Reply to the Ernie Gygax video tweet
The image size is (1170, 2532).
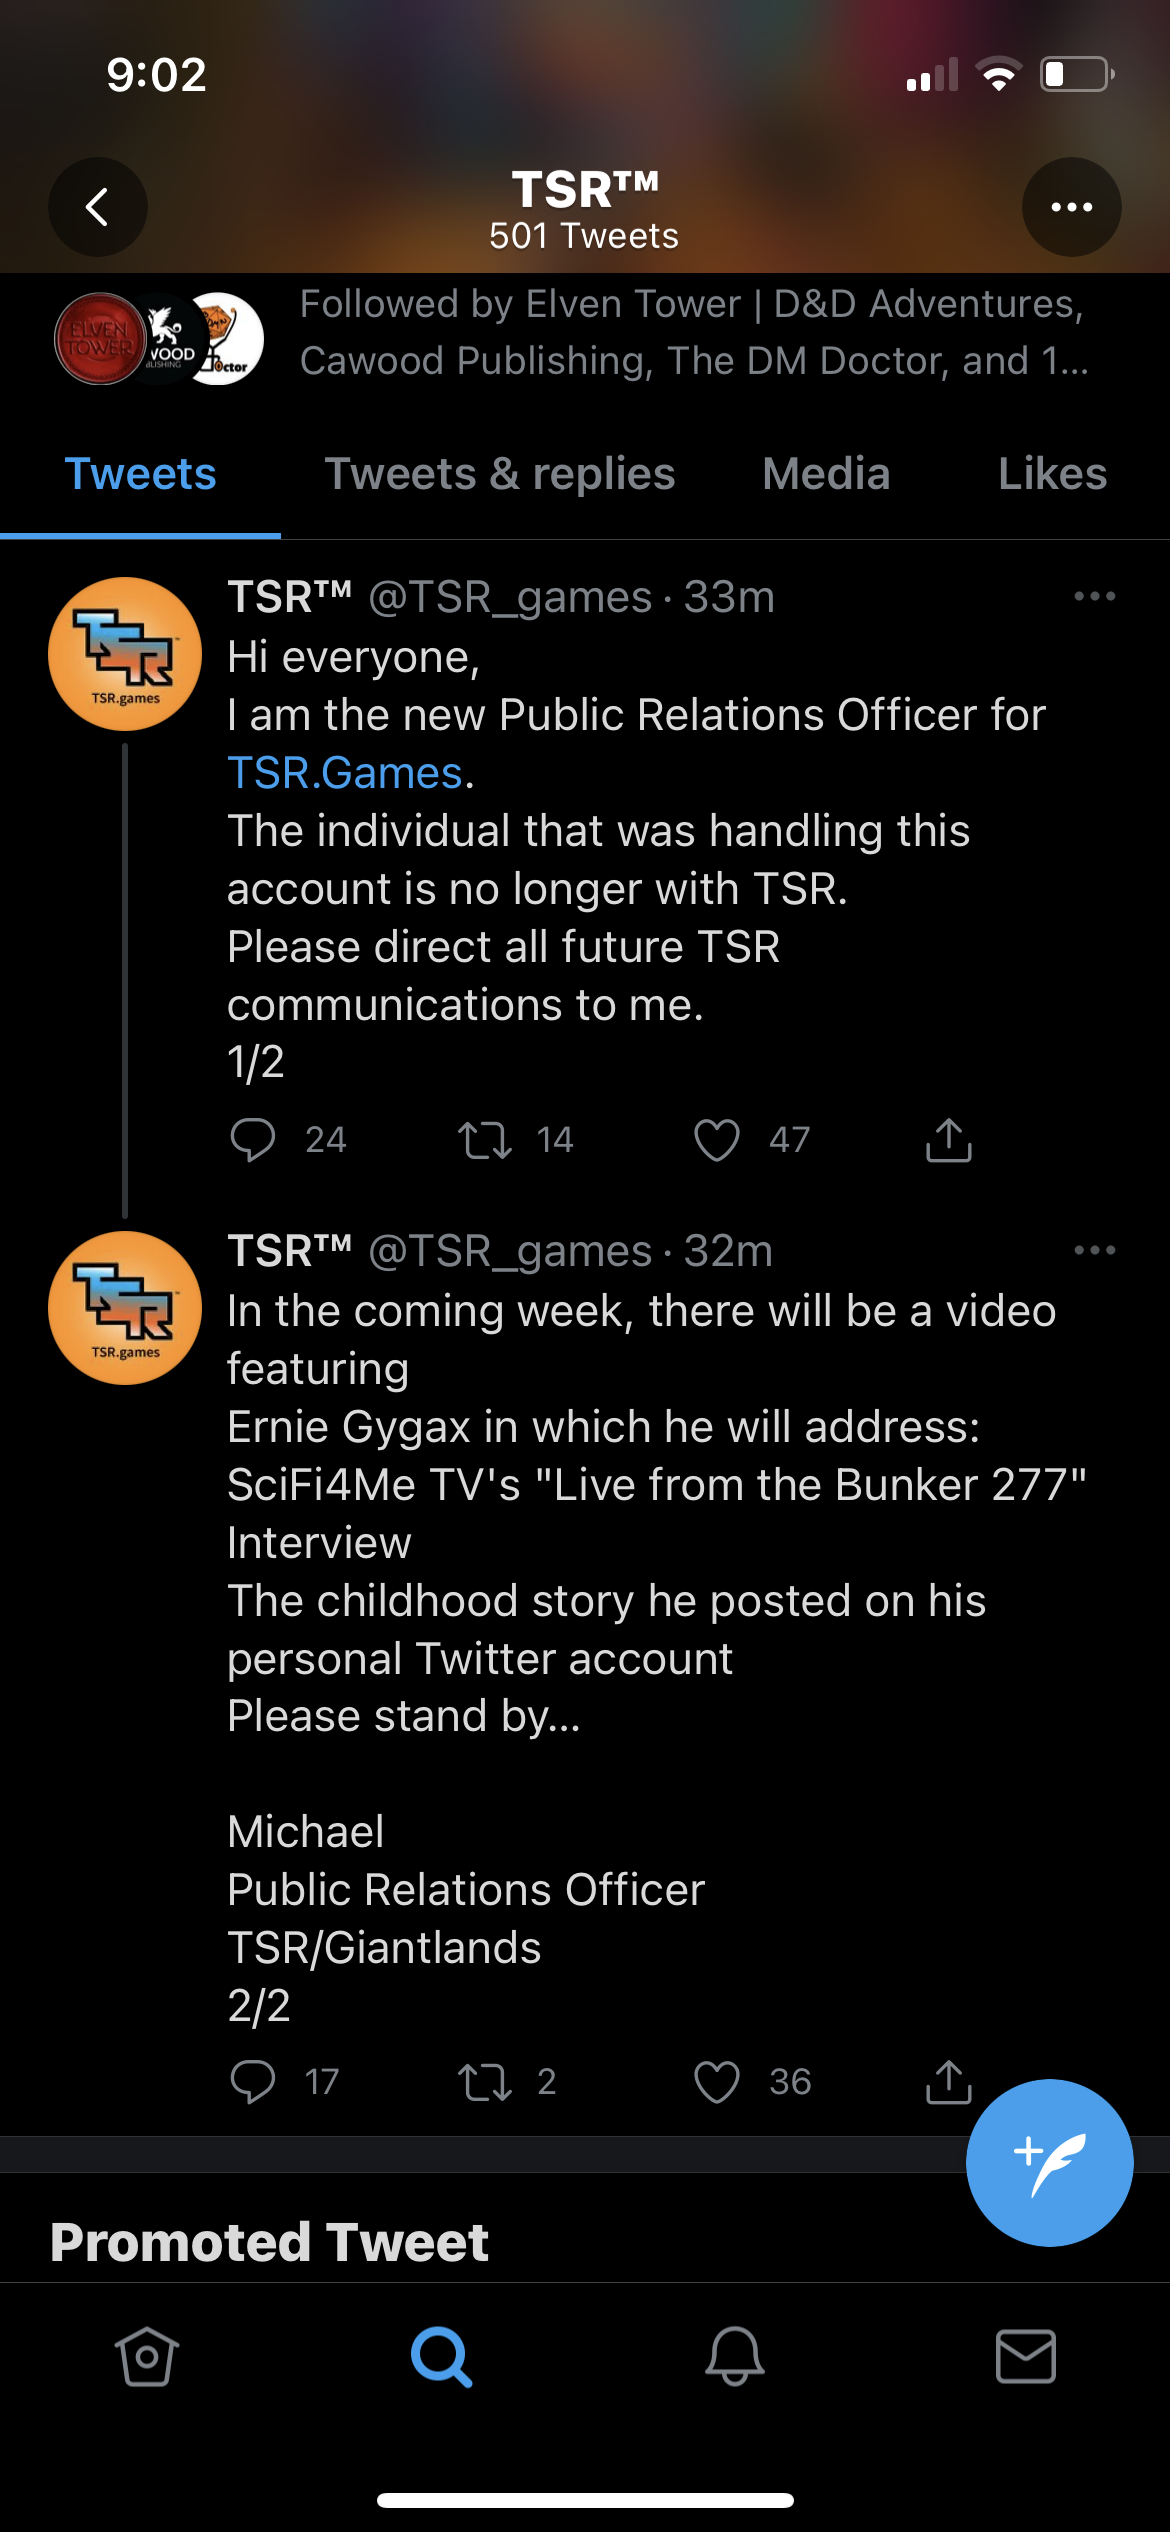point(253,2082)
